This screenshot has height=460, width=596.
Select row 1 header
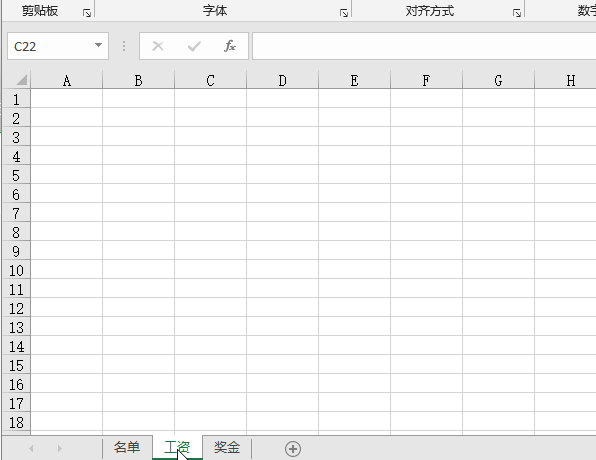16,99
